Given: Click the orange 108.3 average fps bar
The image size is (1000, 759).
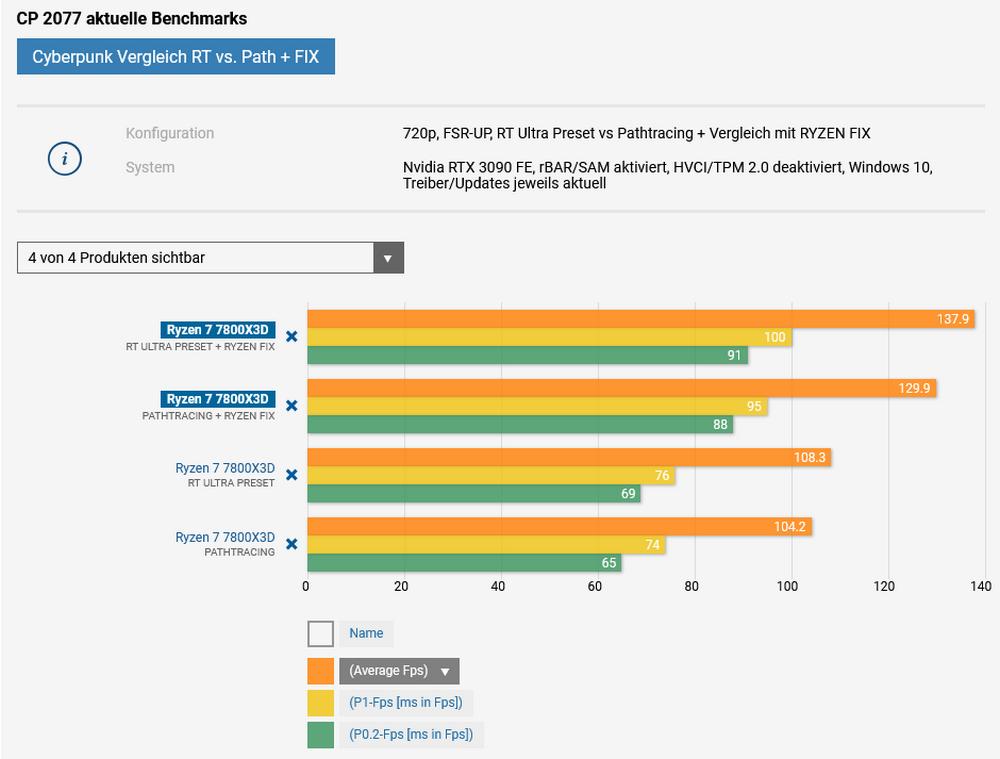Looking at the screenshot, I should pyautogui.click(x=570, y=457).
